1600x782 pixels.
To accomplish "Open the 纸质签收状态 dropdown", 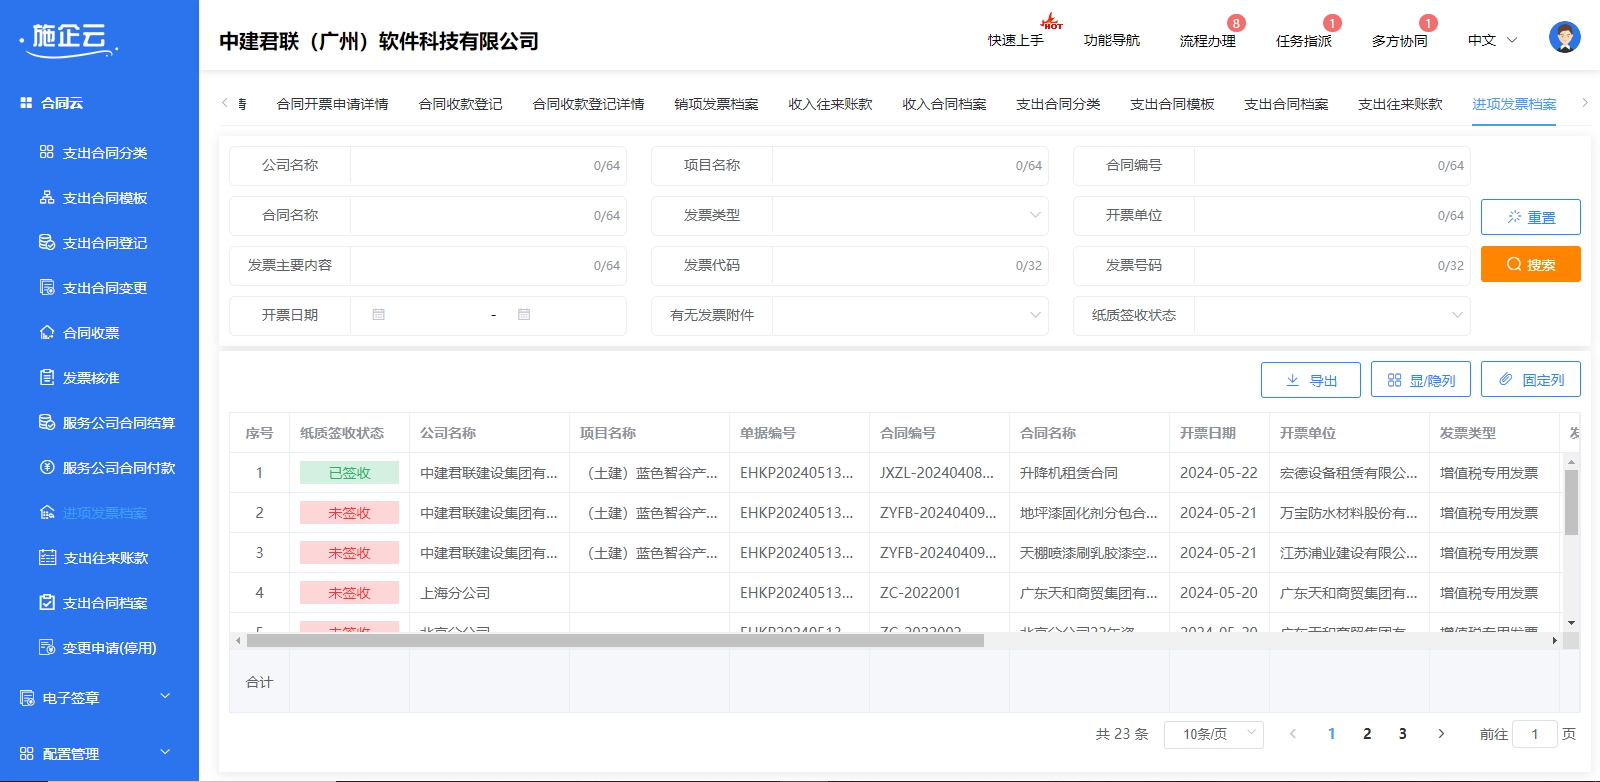I will point(1332,316).
